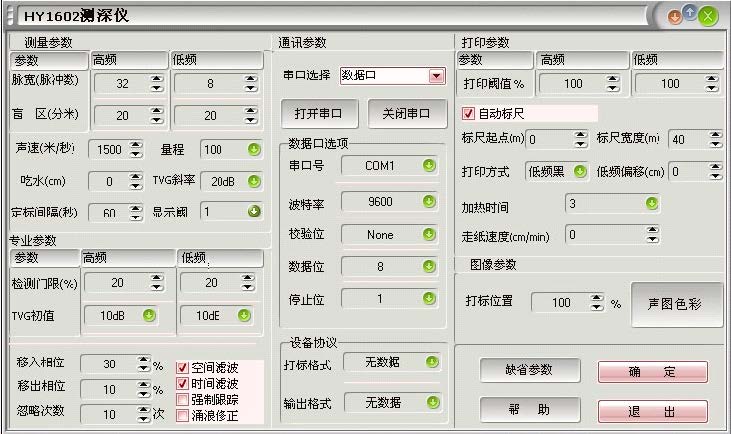Screen dimensions: 731x434
Task: Open the 输出格式 无数据 dropdown
Action: pyautogui.click(x=433, y=402)
